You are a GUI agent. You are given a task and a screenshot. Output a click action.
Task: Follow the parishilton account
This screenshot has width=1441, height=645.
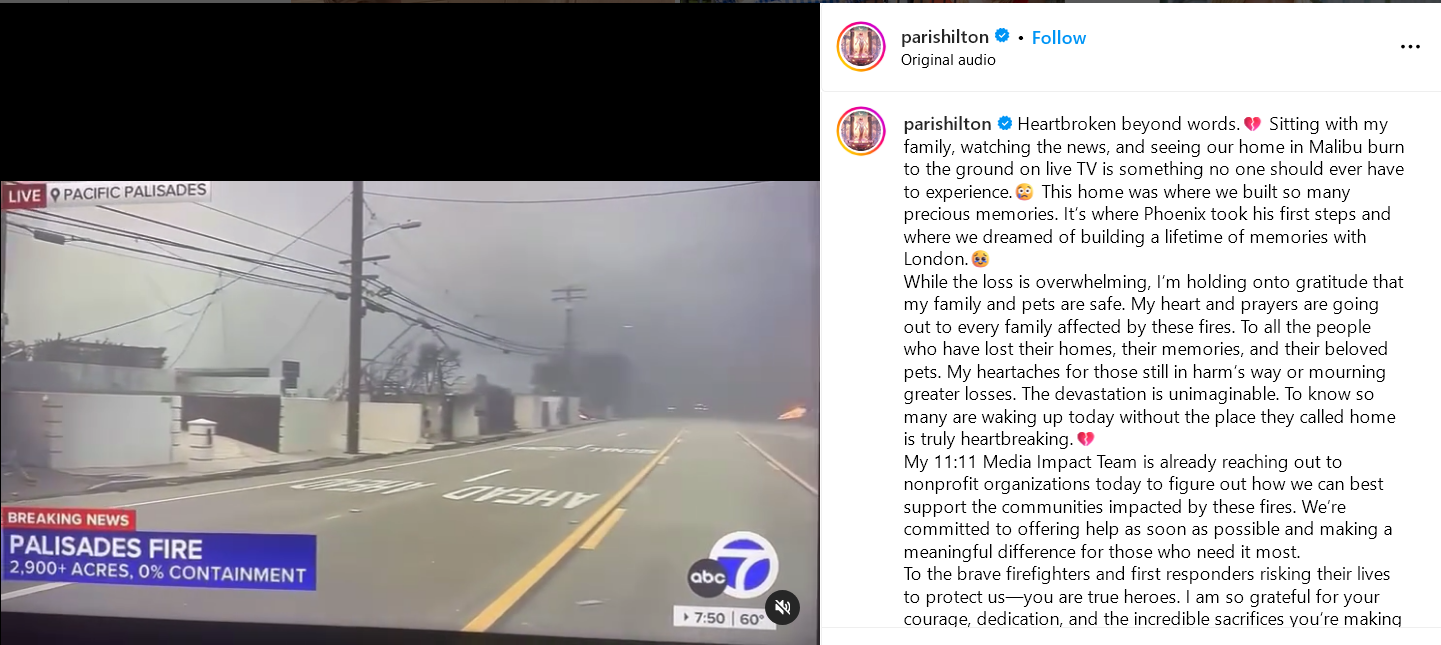(1058, 38)
